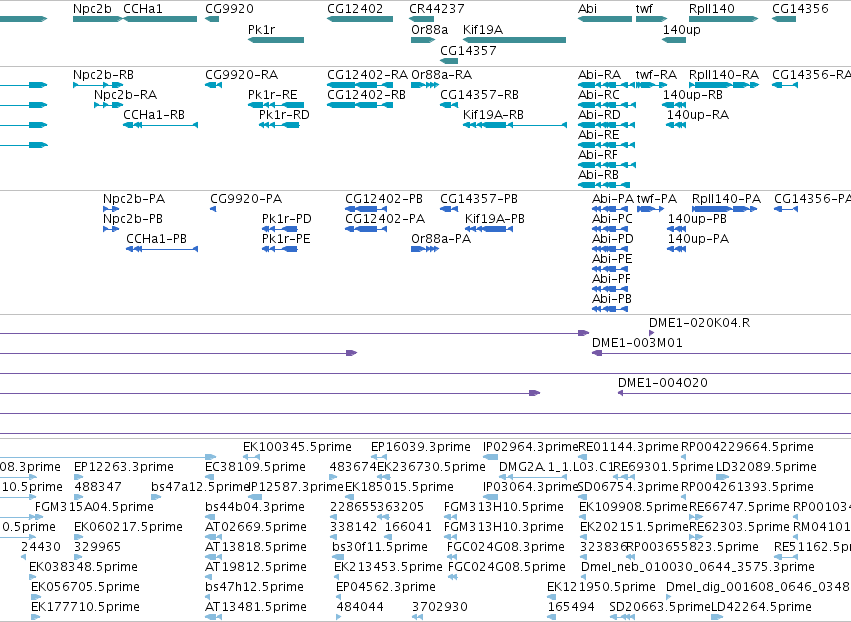Image resolution: width=851 pixels, height=622 pixels.
Task: Select the CR44237 gene feature
Action: point(421,19)
